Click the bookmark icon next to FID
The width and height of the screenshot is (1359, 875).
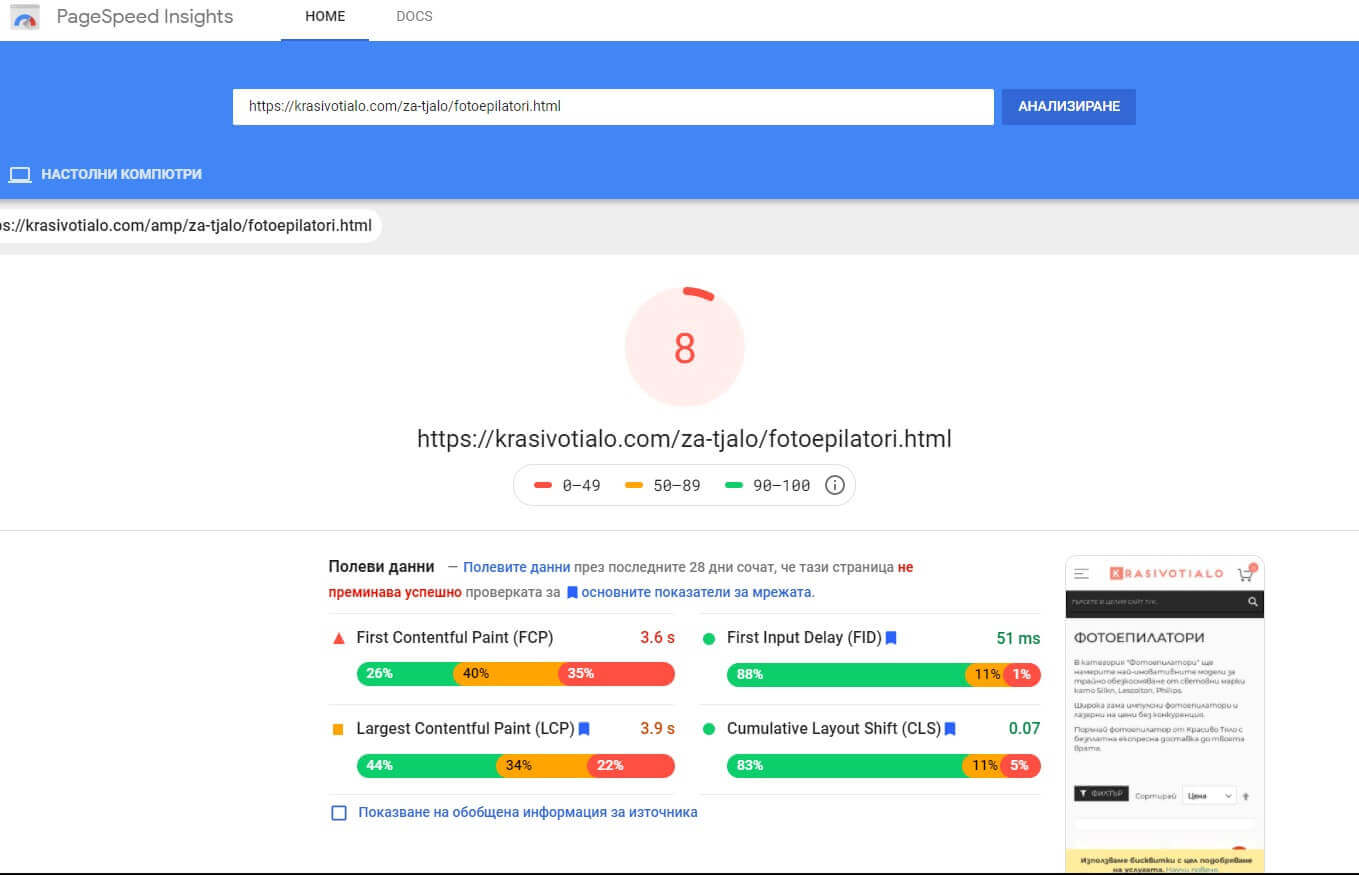[891, 638]
